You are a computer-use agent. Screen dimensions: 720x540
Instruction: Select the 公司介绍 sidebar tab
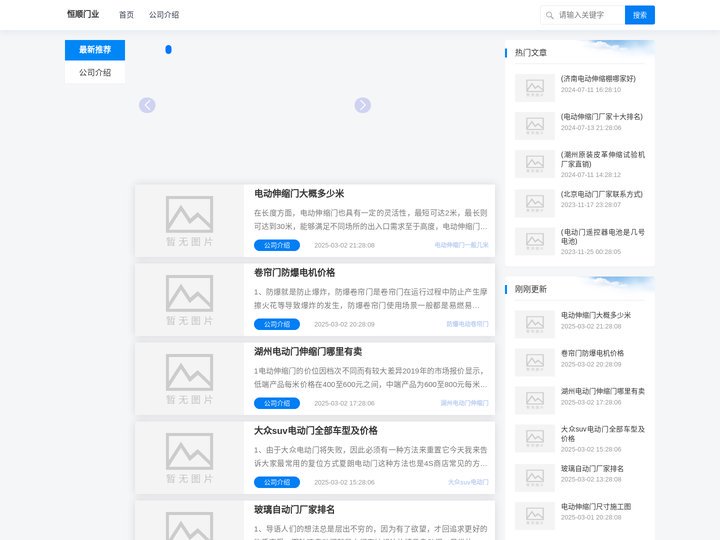[x=95, y=73]
